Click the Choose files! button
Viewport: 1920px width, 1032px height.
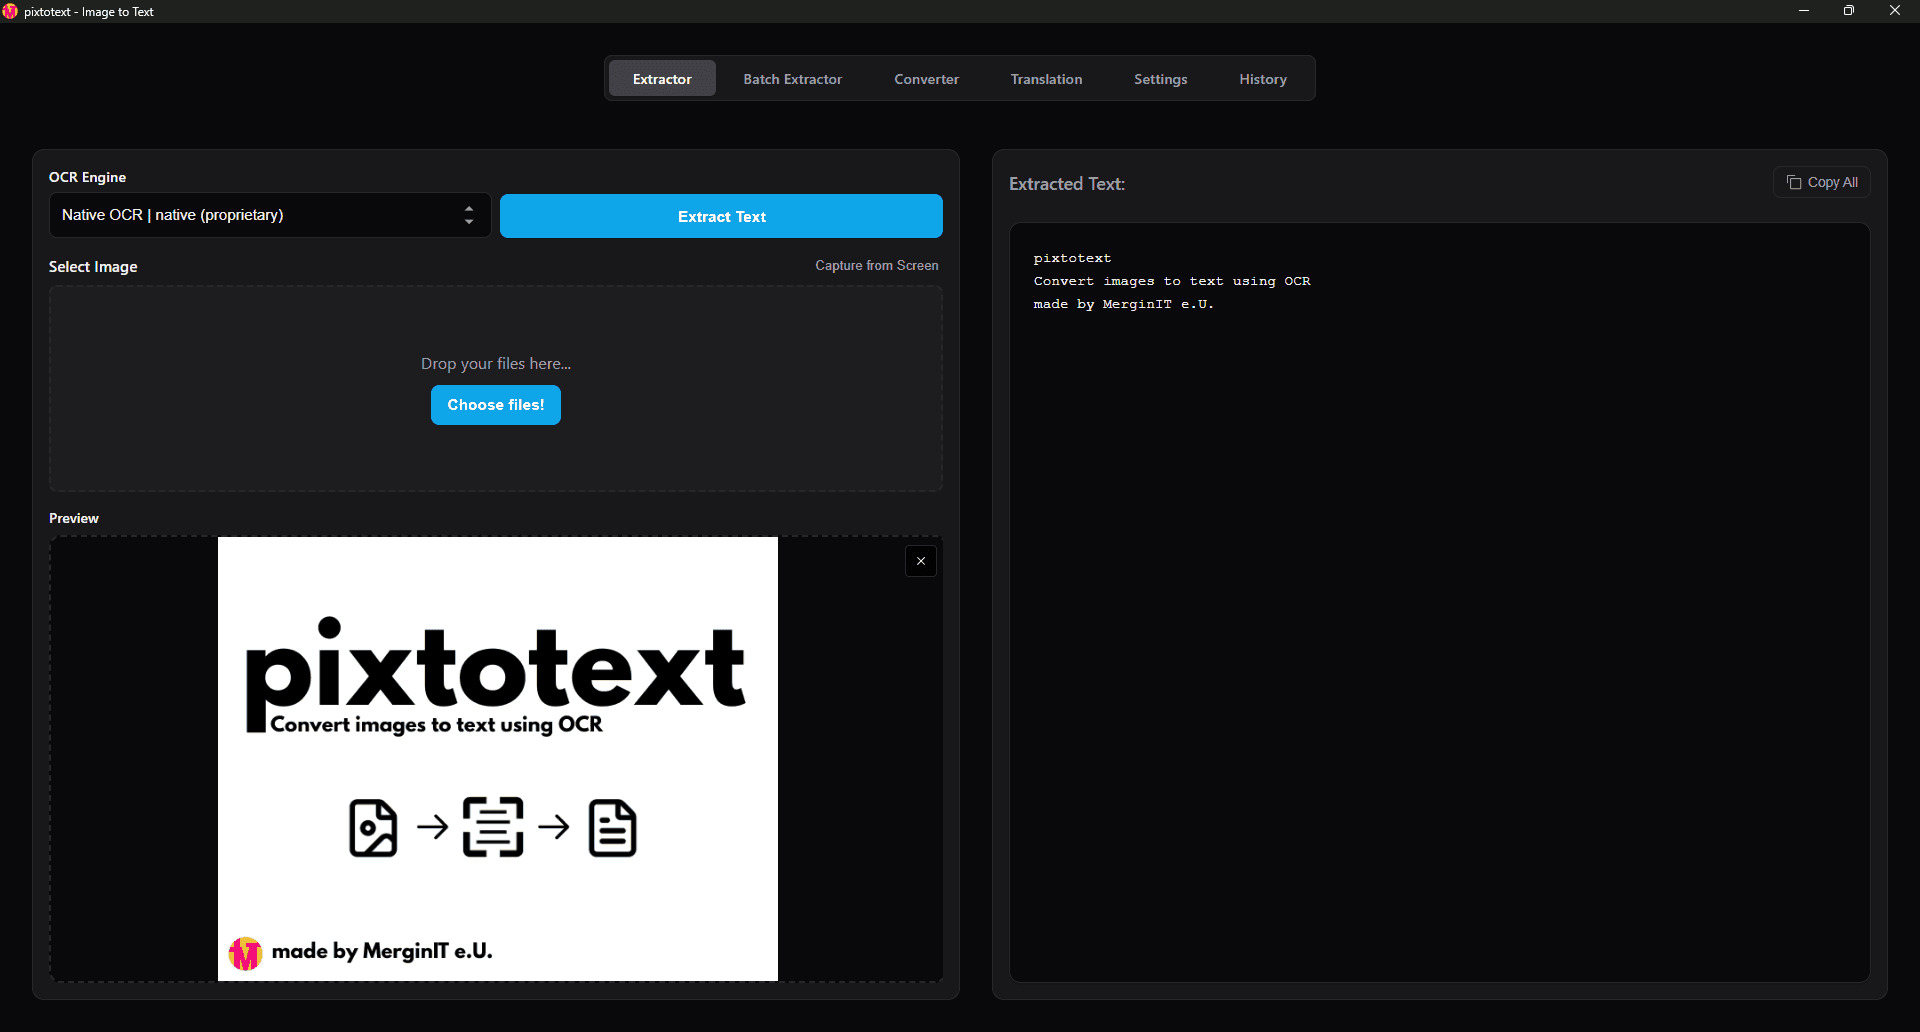coord(495,404)
